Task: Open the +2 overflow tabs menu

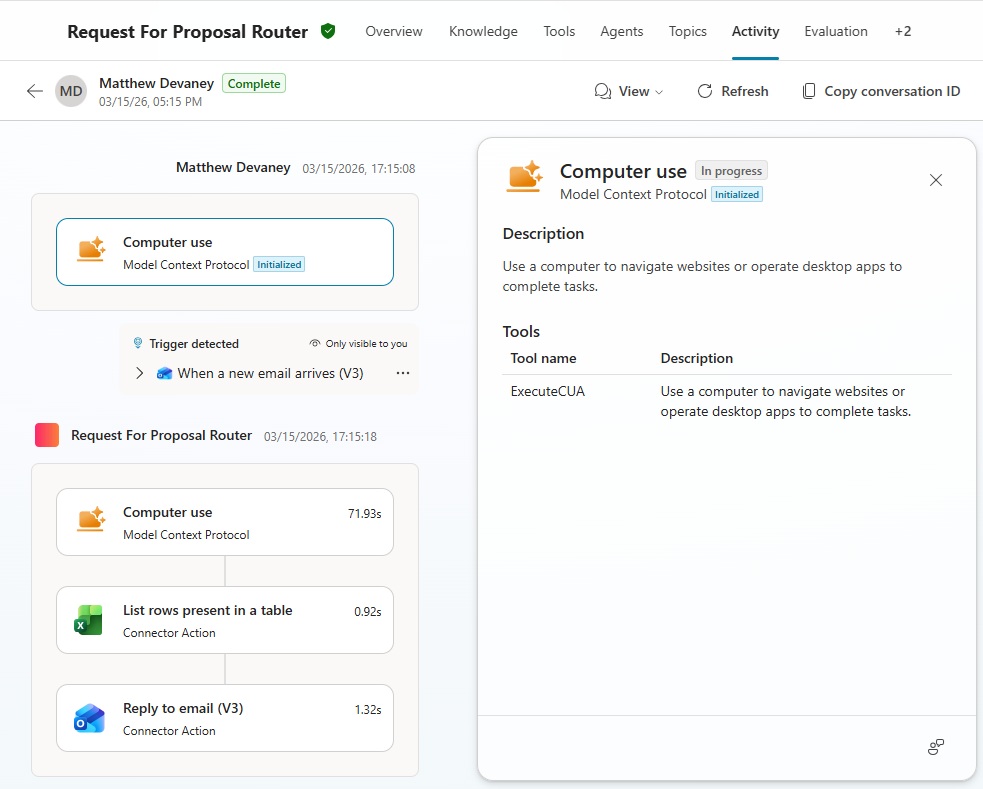Action: tap(902, 31)
